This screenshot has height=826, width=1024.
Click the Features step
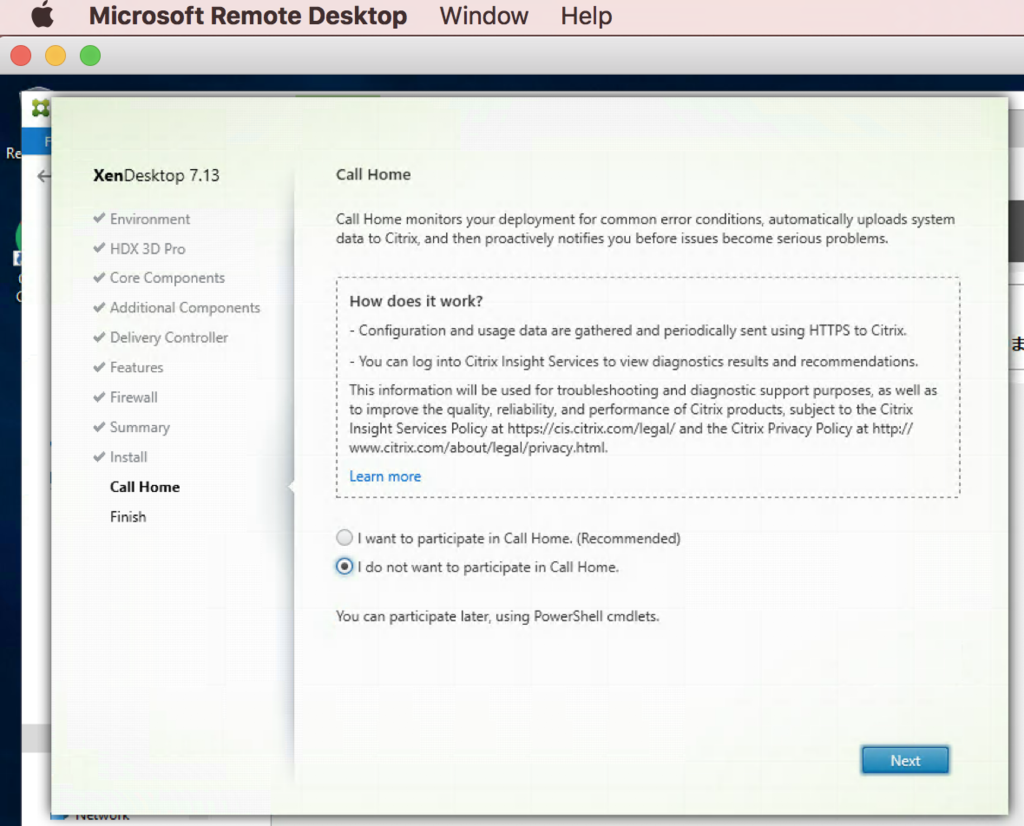click(x=136, y=368)
